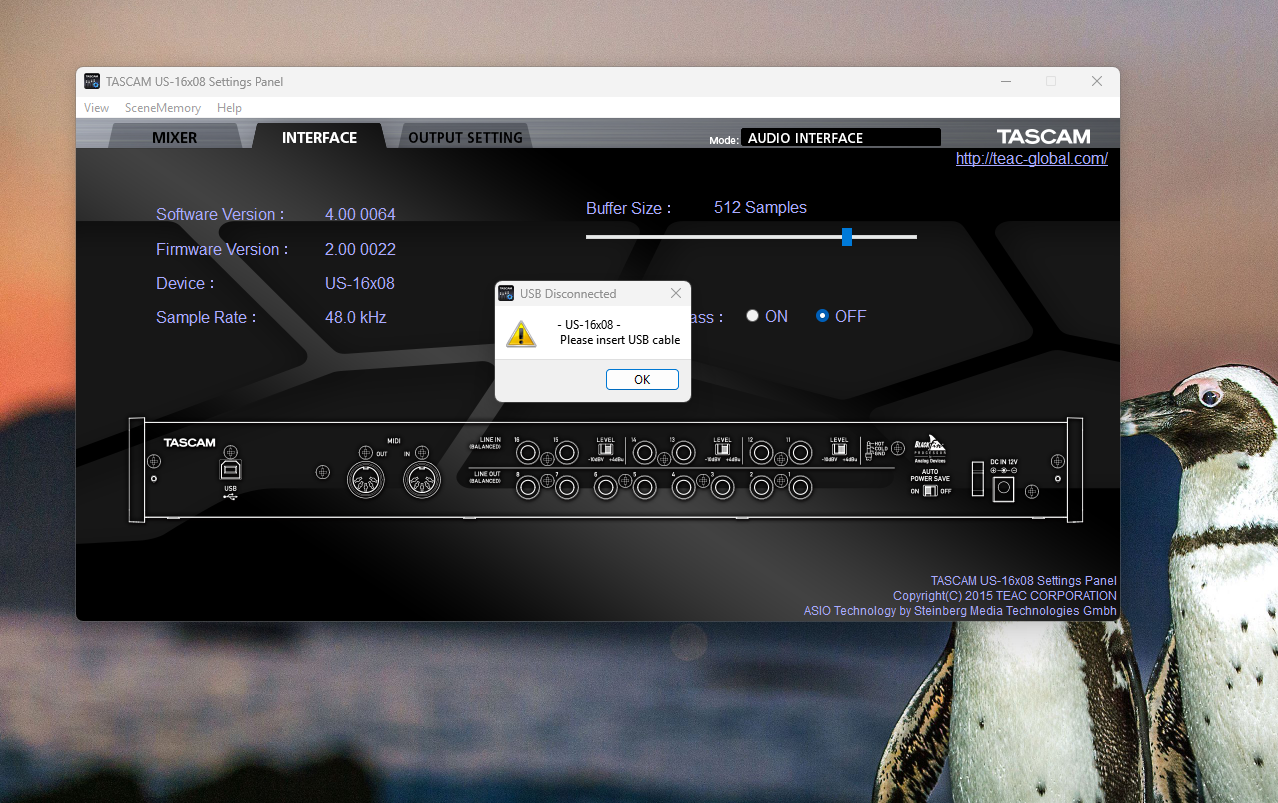Click the DC IN 12V power jack
The height and width of the screenshot is (803, 1278).
[1002, 489]
